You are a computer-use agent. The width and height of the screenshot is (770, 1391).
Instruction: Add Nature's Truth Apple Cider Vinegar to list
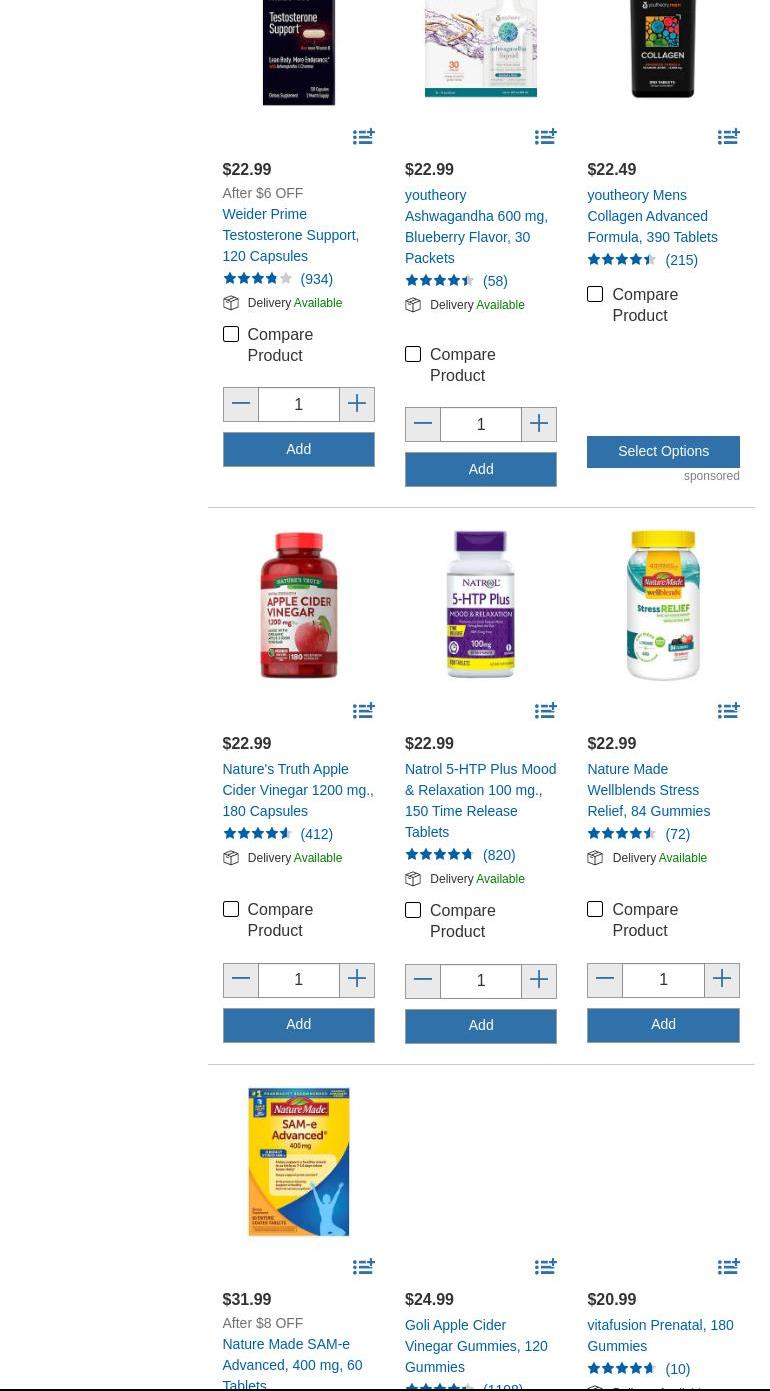click(x=364, y=710)
